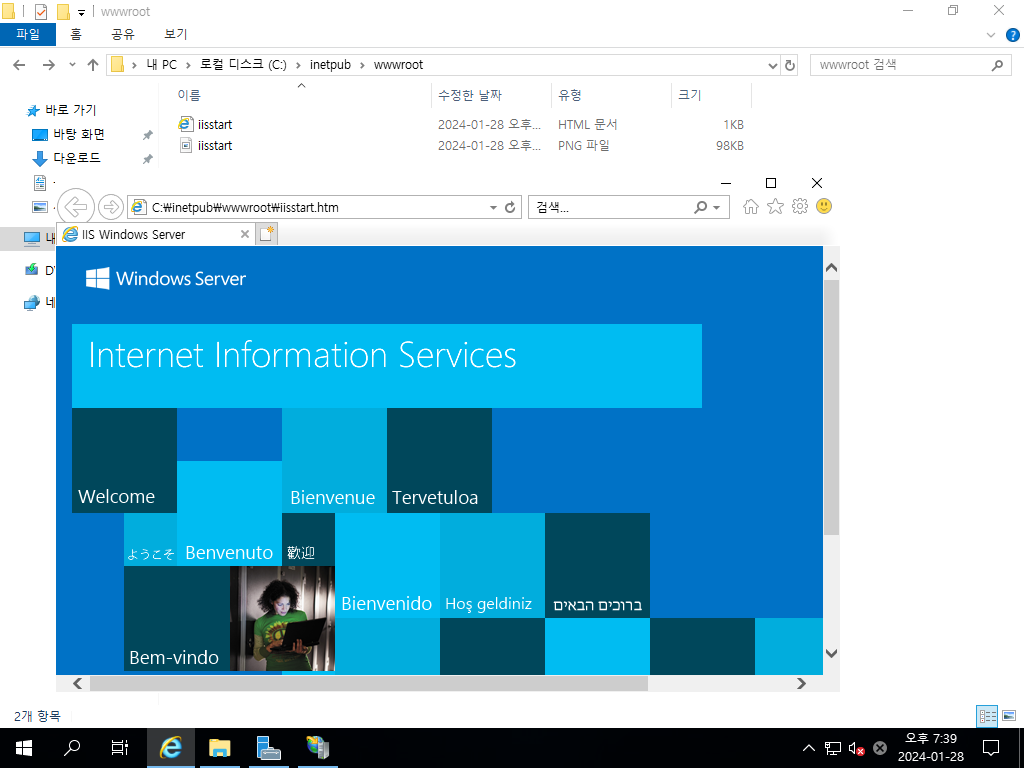
Task: Select 바탕 화면 in navigation pane
Action: [79, 134]
